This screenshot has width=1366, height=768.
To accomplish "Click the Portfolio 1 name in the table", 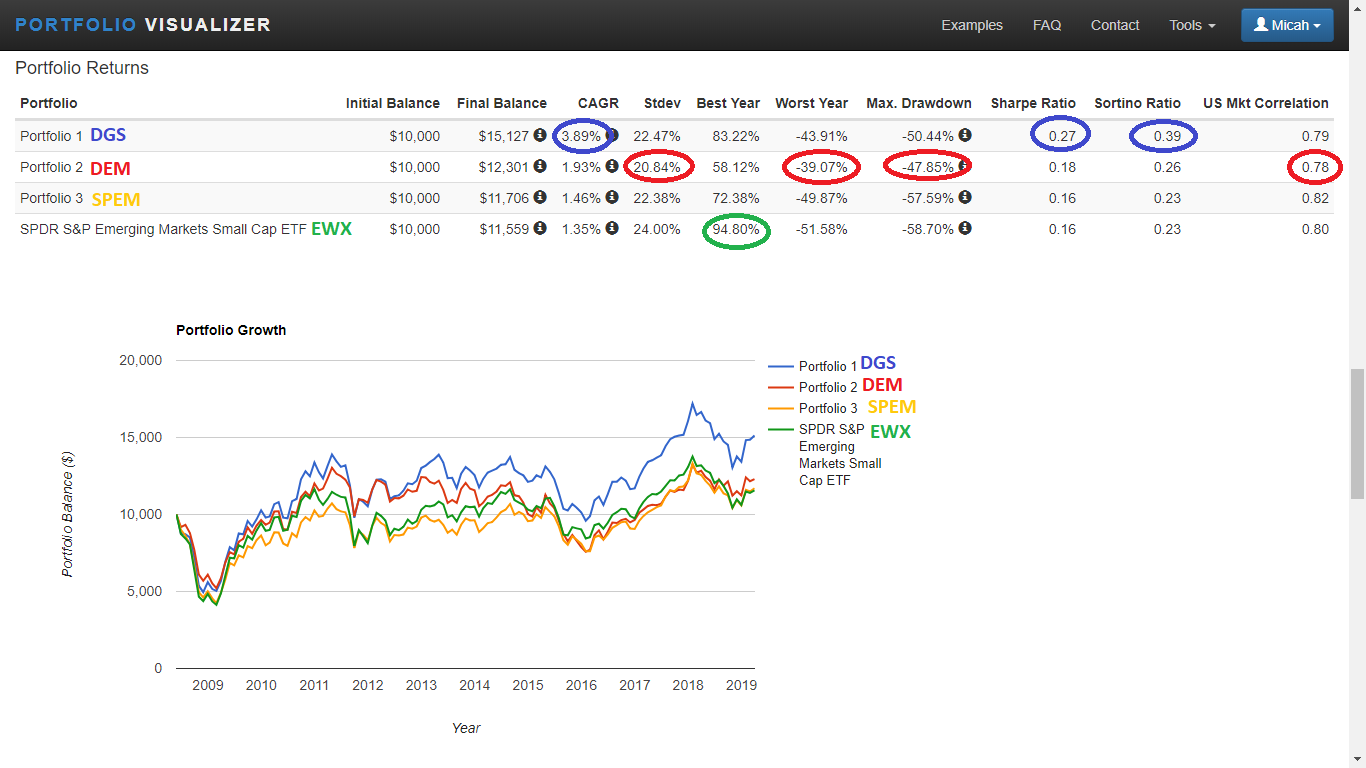I will 51,136.
